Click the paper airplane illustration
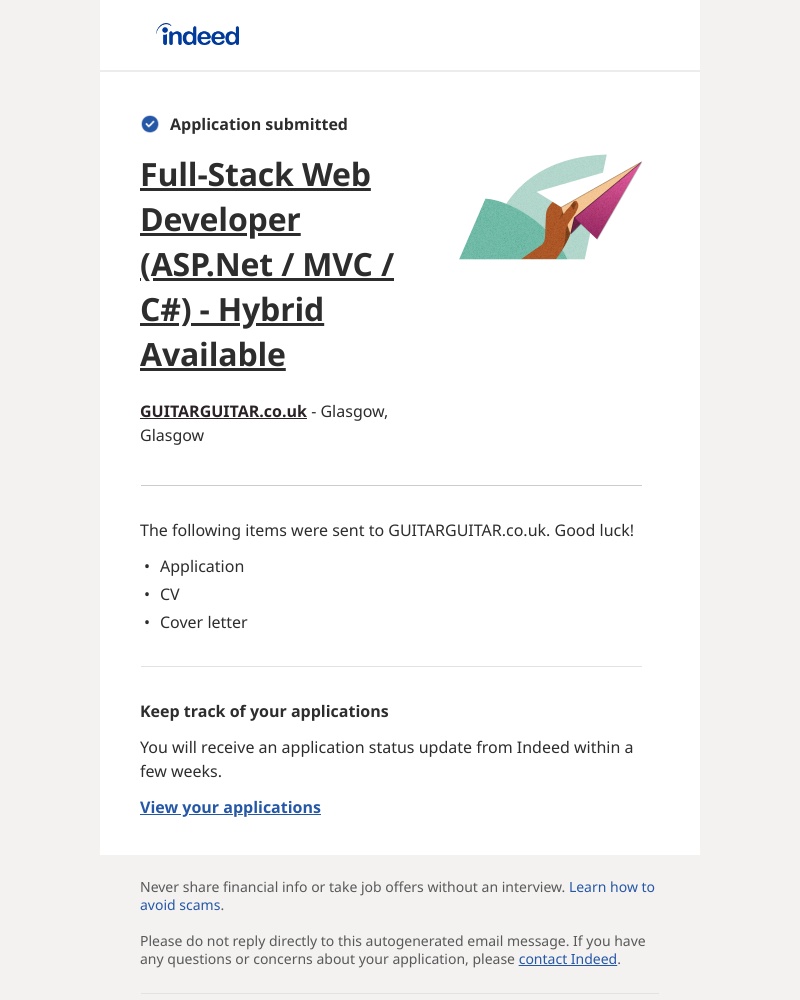Screen dimensions: 800x1000 (551, 207)
